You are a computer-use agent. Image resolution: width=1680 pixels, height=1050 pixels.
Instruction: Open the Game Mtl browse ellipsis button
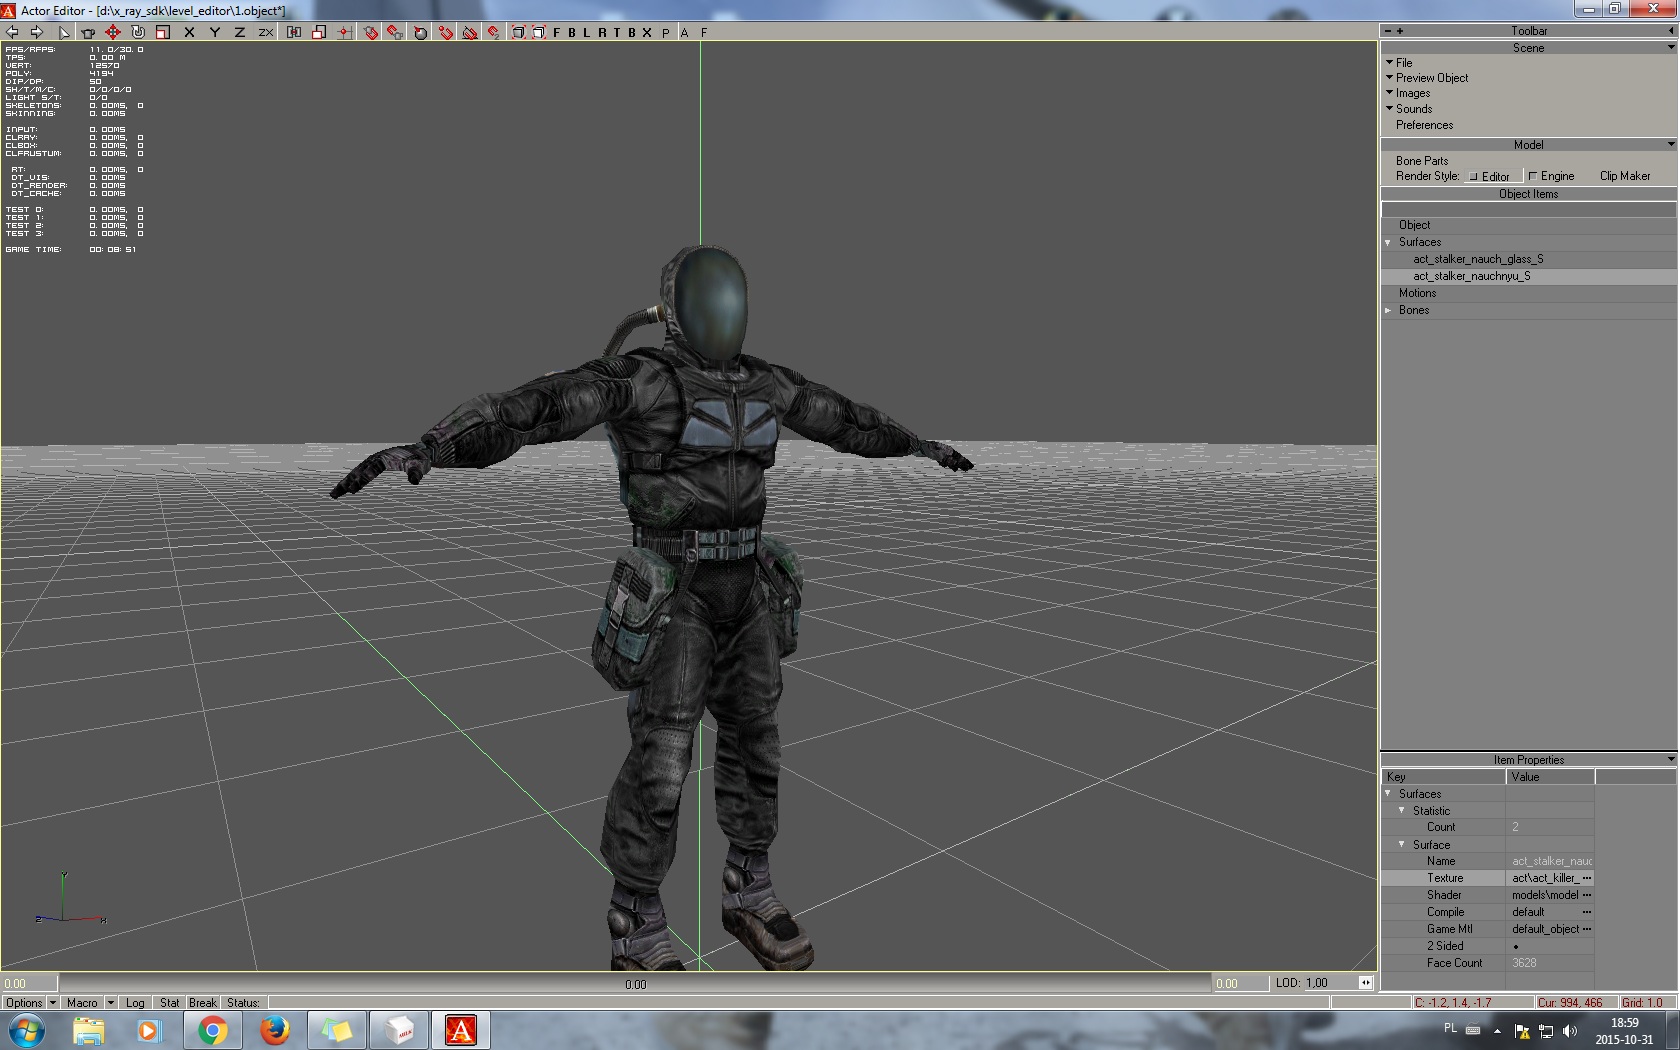(x=1587, y=929)
